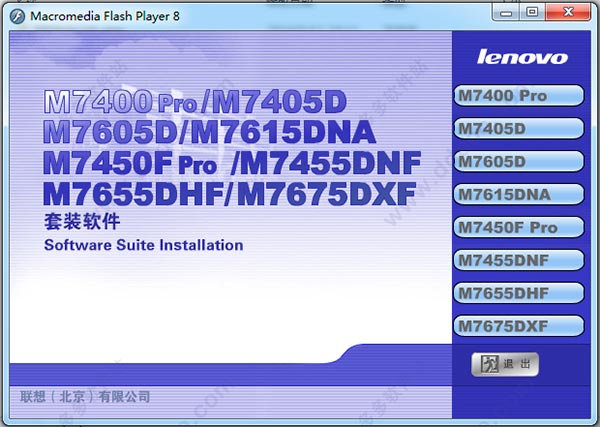The width and height of the screenshot is (600, 427).
Task: Click the 退出 exit button
Action: coord(505,364)
